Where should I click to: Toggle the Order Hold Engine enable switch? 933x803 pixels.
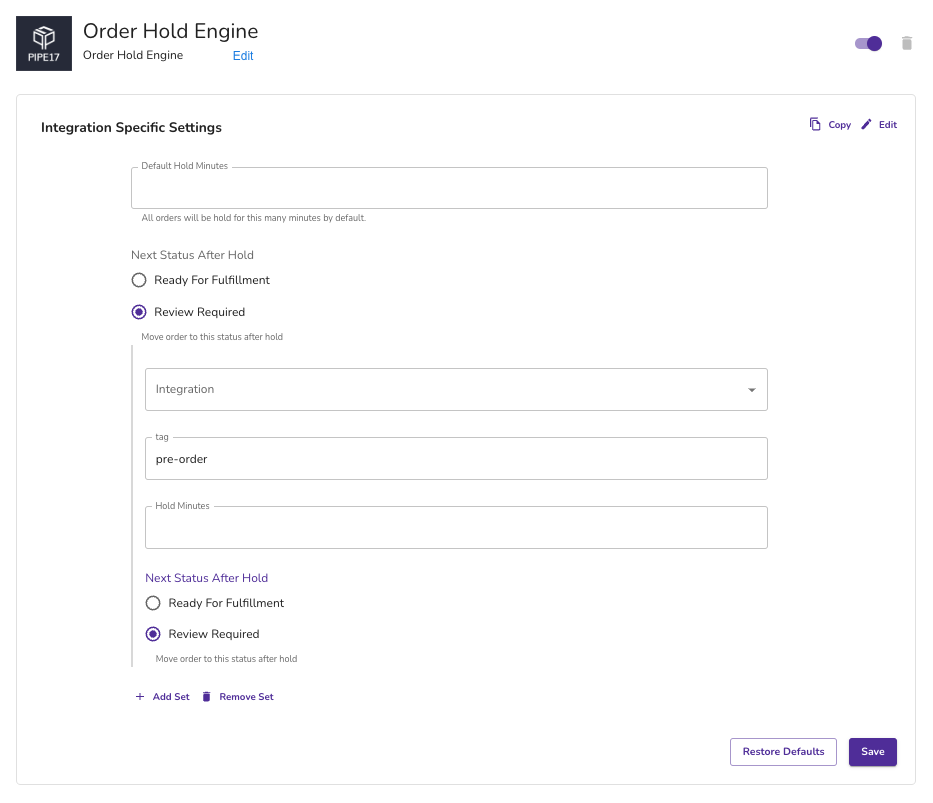[x=868, y=43]
